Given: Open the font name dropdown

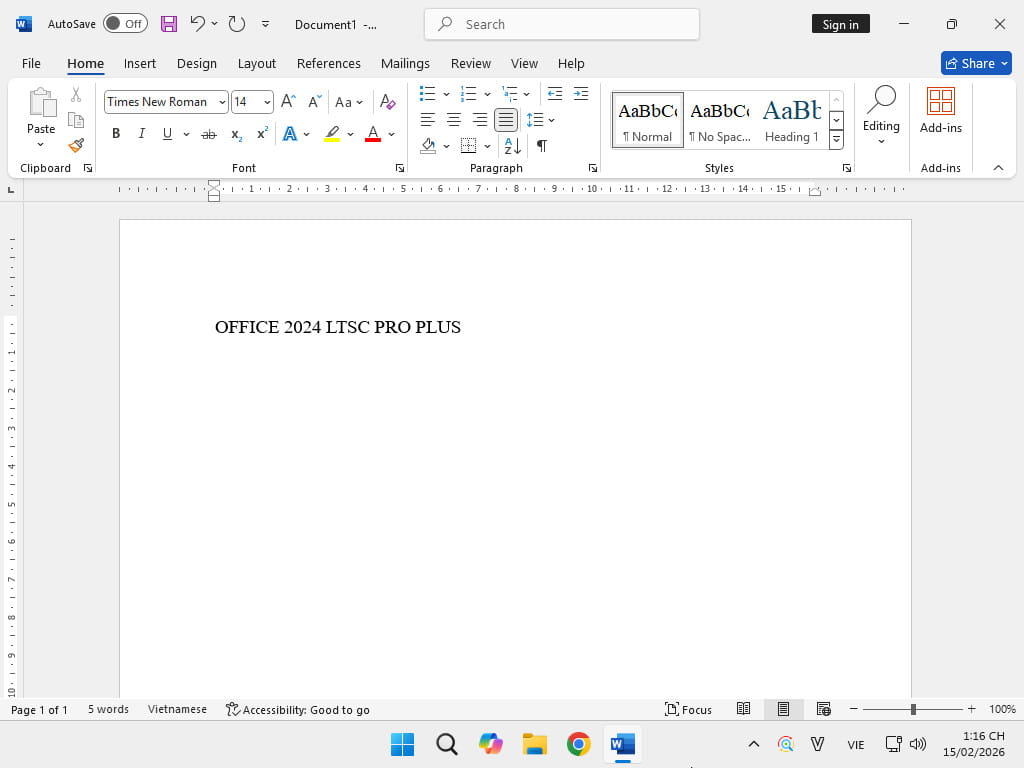Looking at the screenshot, I should point(222,102).
